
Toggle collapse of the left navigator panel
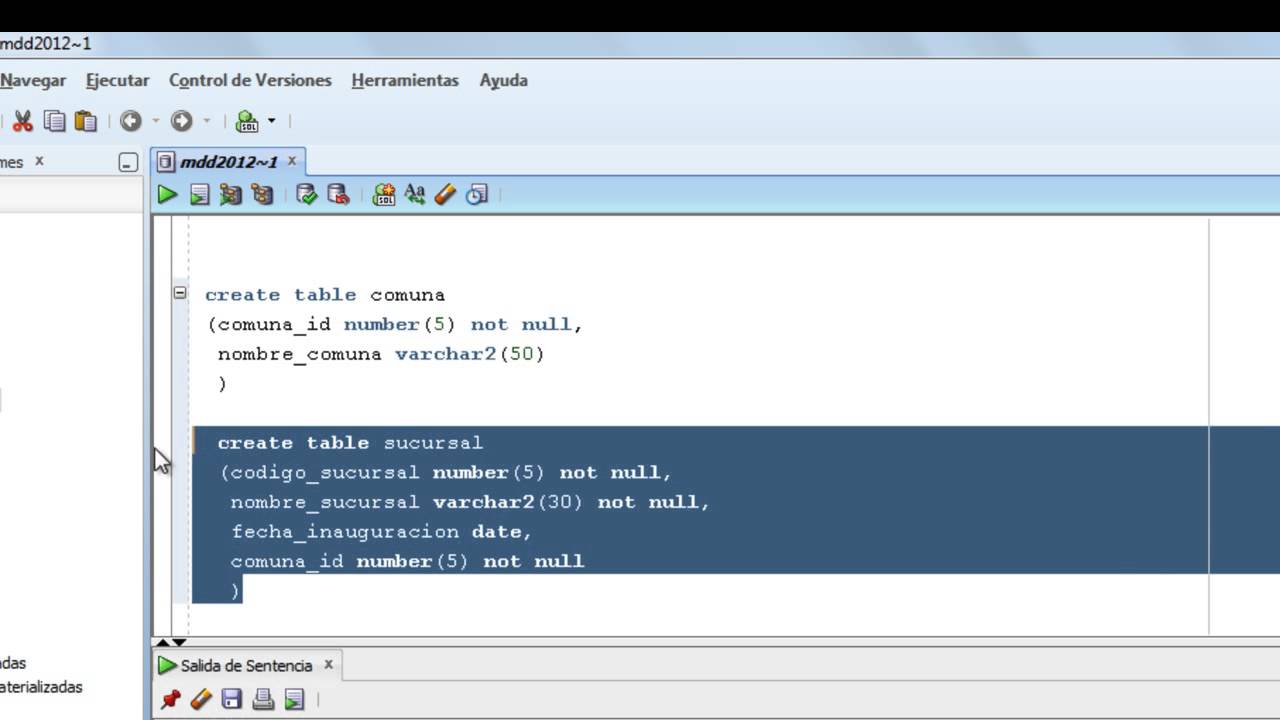pyautogui.click(x=127, y=161)
